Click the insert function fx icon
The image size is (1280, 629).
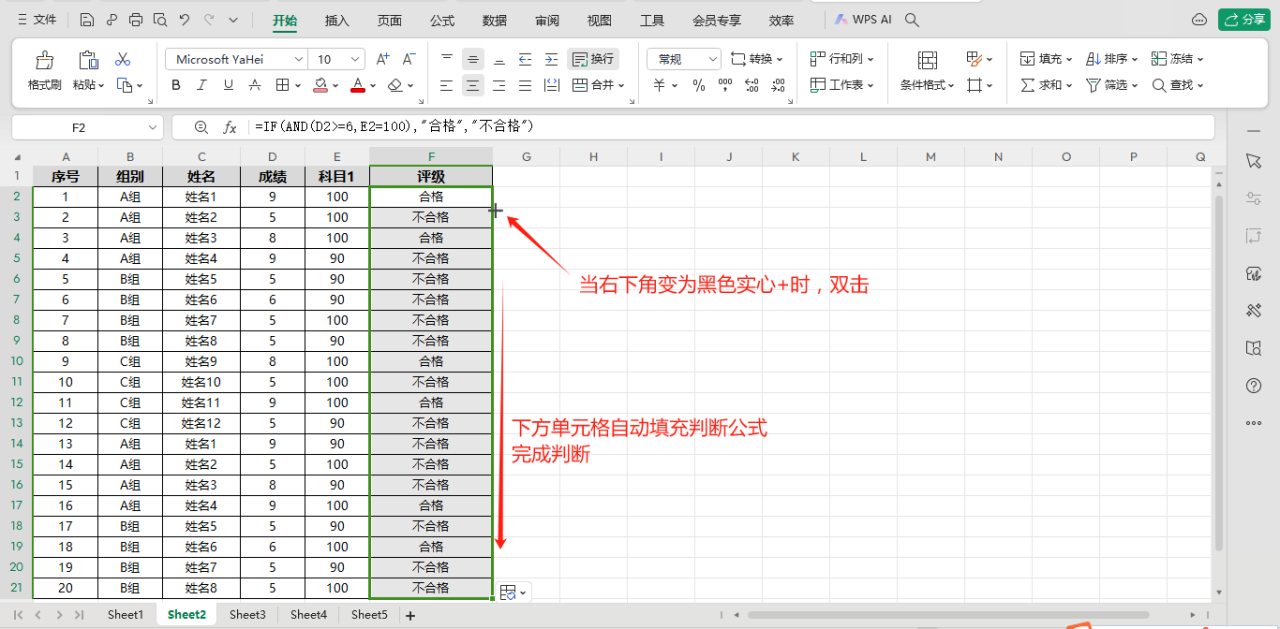click(x=230, y=127)
